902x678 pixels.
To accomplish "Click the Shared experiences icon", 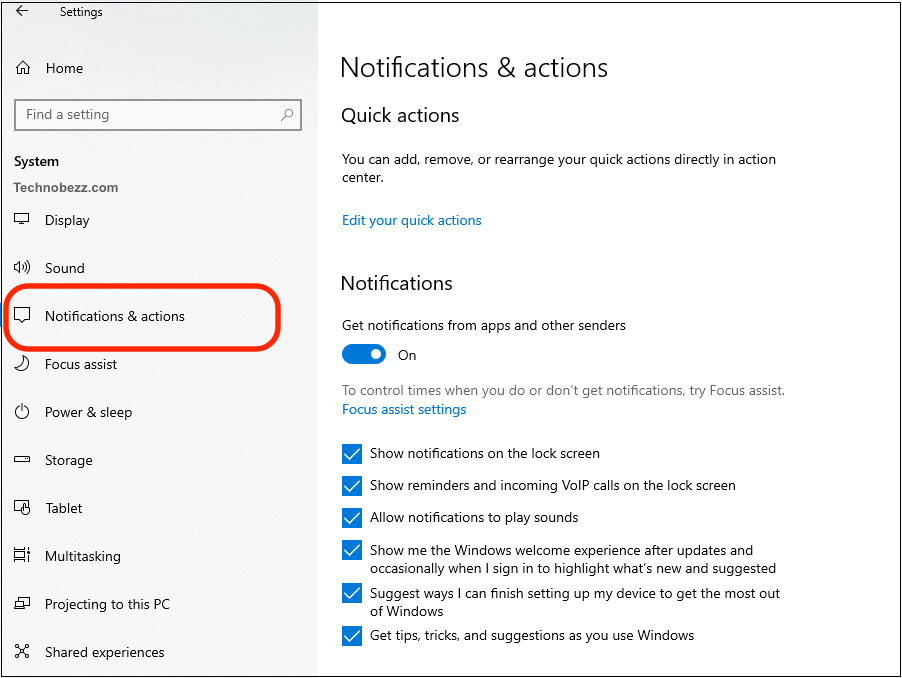I will 22,651.
